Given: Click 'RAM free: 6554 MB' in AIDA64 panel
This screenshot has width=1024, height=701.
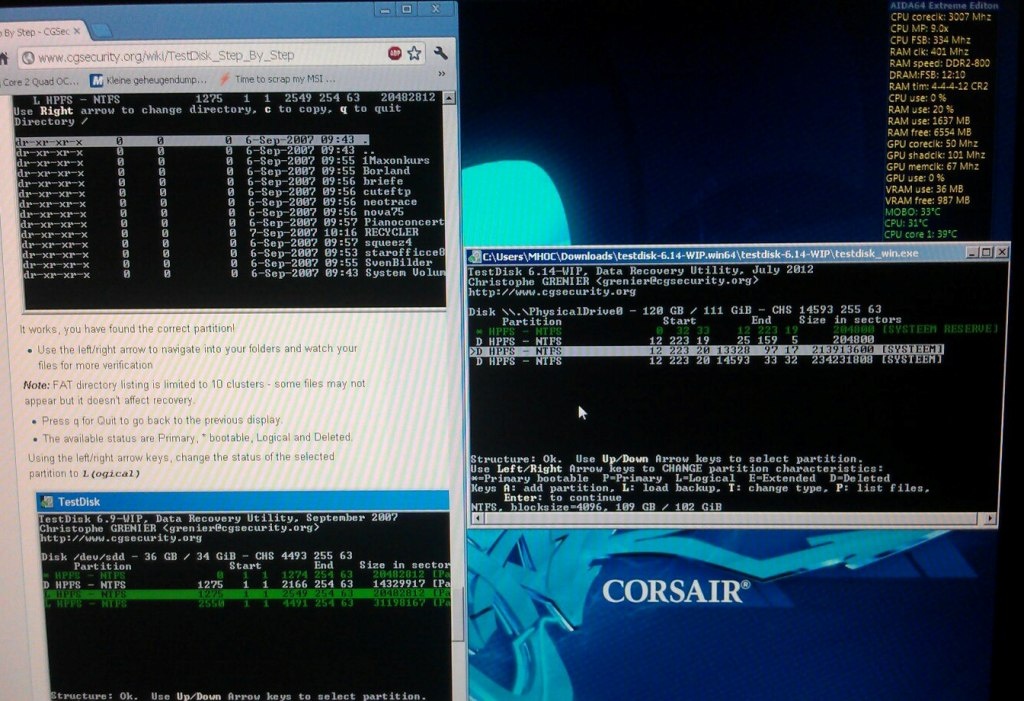Looking at the screenshot, I should pyautogui.click(x=929, y=132).
